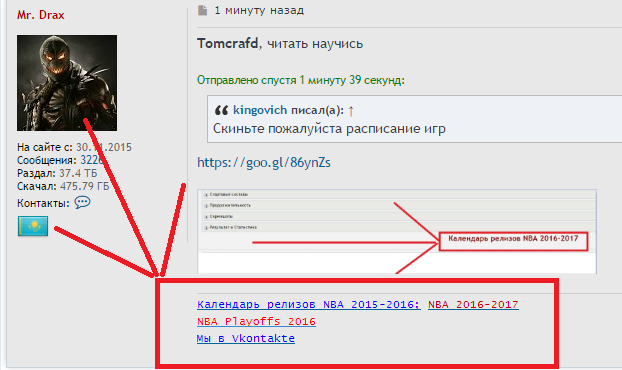The image size is (622, 370).
Task: Click the Tomcrafd username mention
Action: [228, 43]
